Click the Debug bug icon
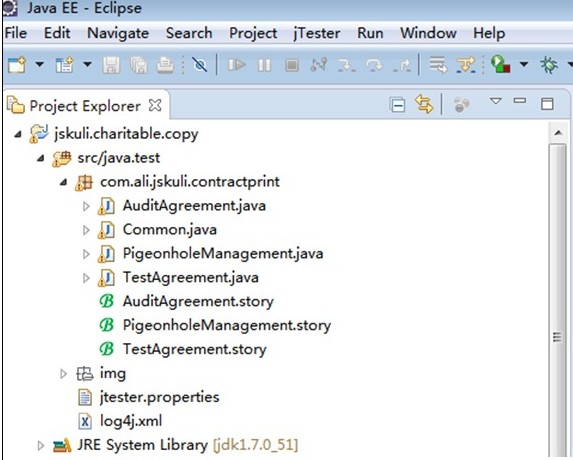This screenshot has width=573, height=460. [x=549, y=65]
